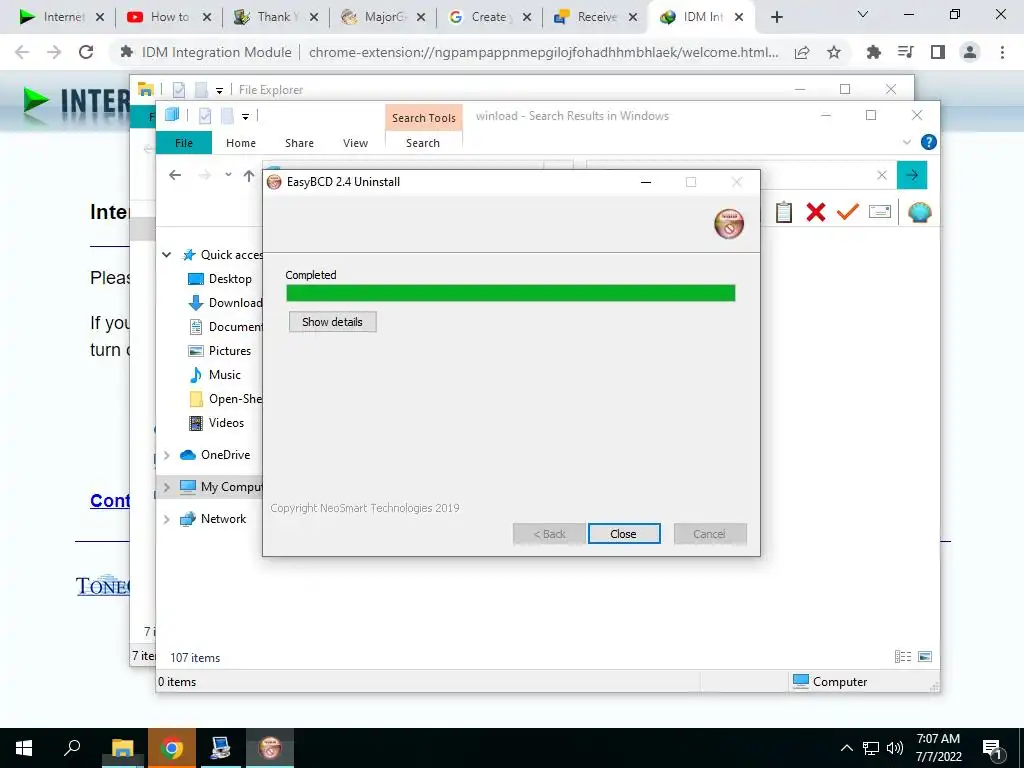Screen dimensions: 1024x768
Task: Collapse Quick access tree node
Action: (x=167, y=255)
